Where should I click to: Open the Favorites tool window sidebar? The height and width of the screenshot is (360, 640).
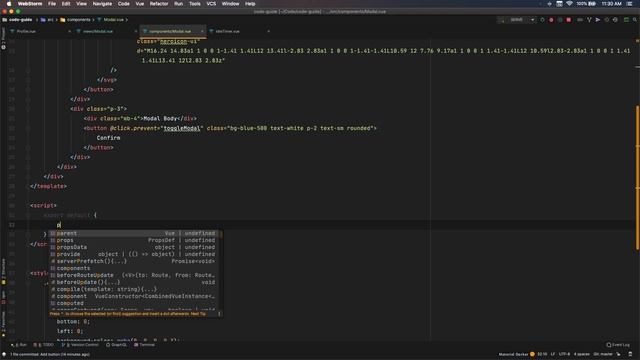pos(3,324)
